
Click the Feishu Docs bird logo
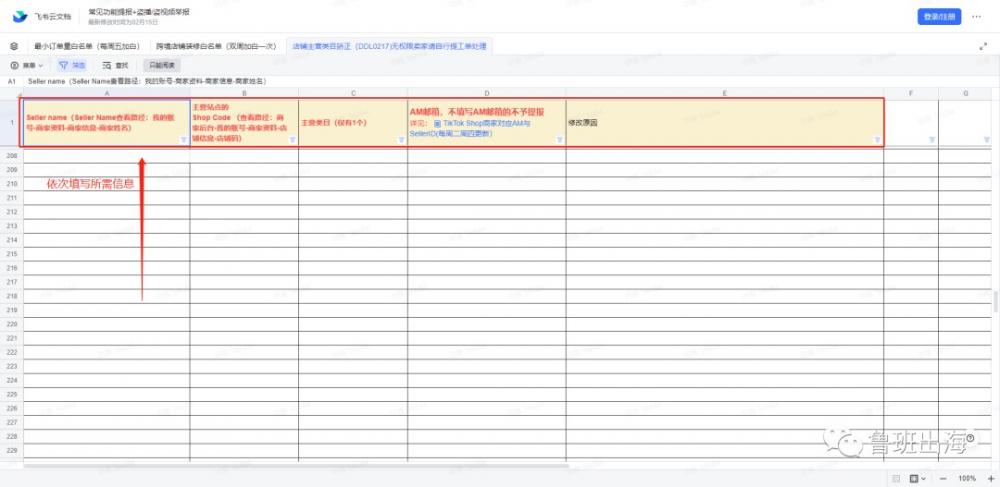20,17
